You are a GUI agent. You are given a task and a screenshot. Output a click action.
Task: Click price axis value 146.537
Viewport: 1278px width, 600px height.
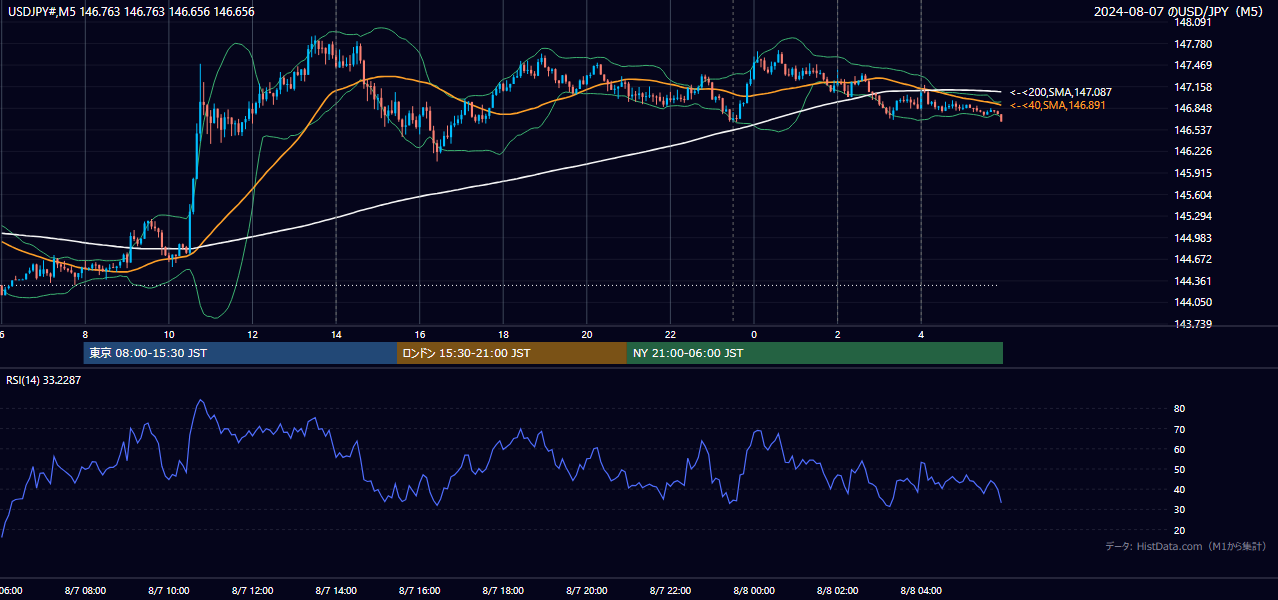1193,130
